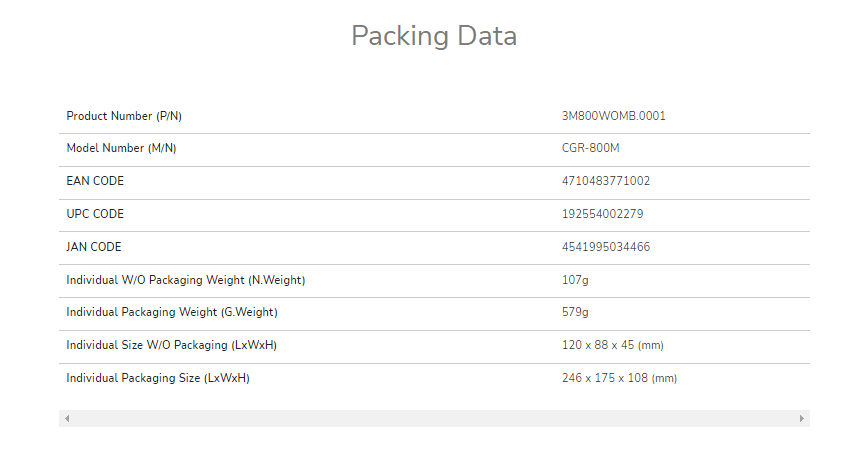Click the model number value CGR-800M

pyautogui.click(x=590, y=148)
